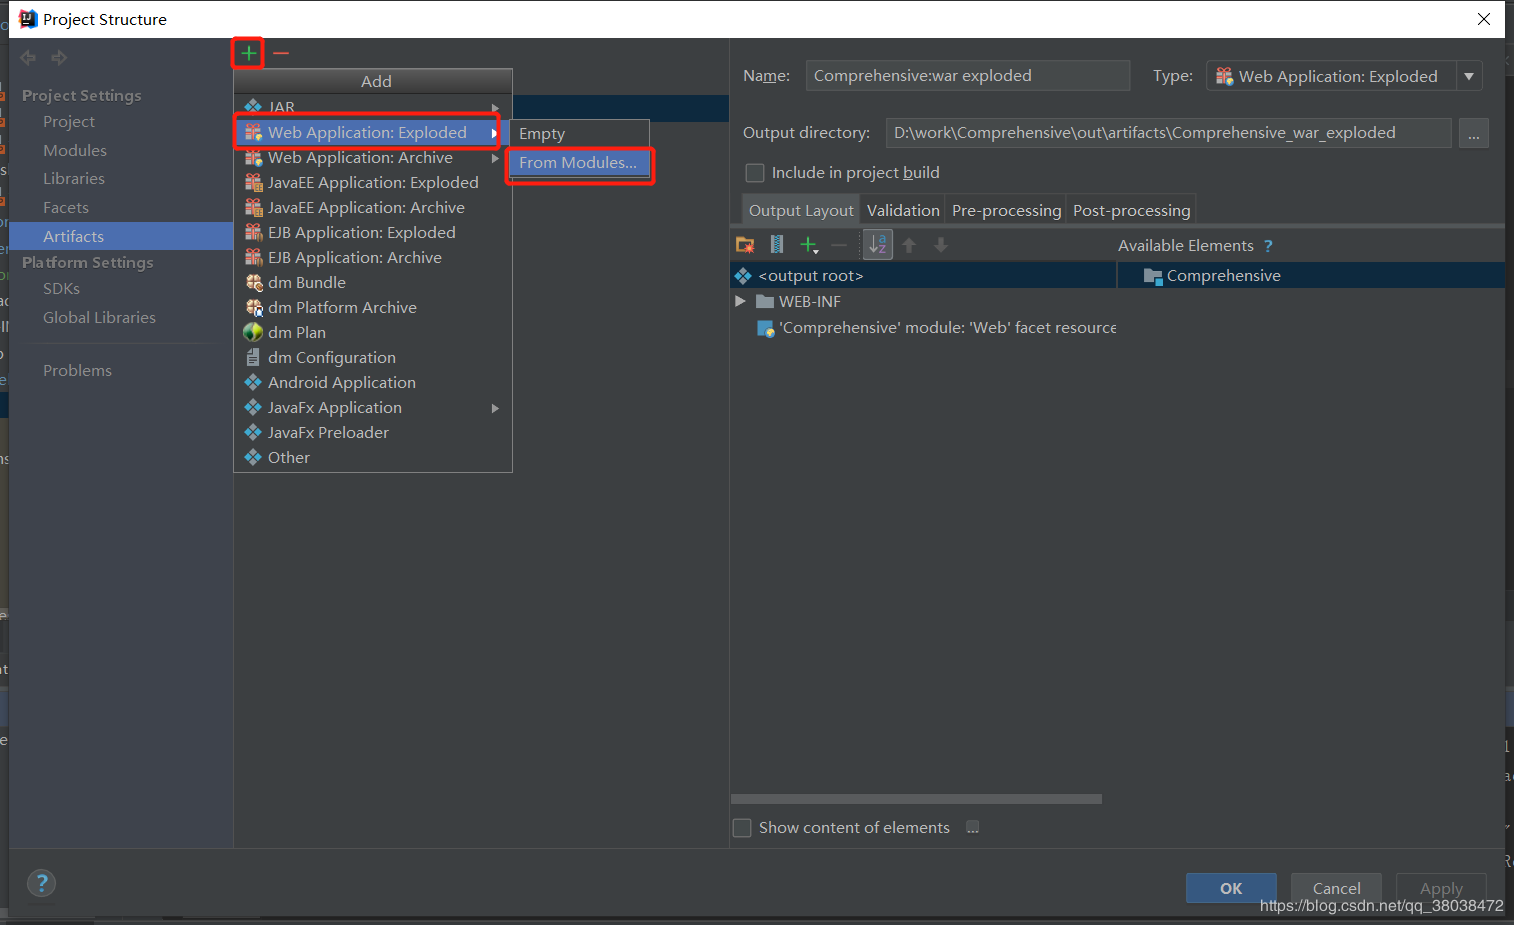Screen dimensions: 1514x925
Task: Expand the WEB-INF tree node
Action: click(740, 301)
